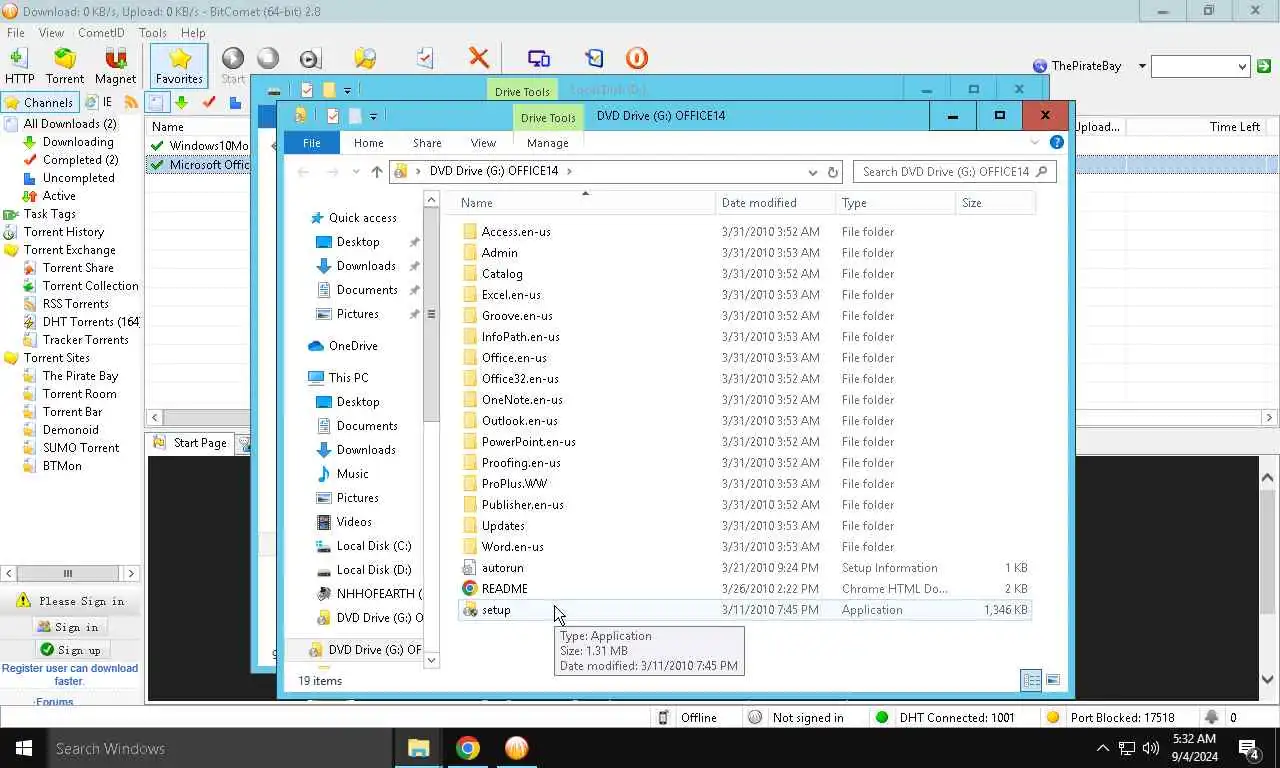Click the red X delete icon in BitComet

(x=479, y=59)
